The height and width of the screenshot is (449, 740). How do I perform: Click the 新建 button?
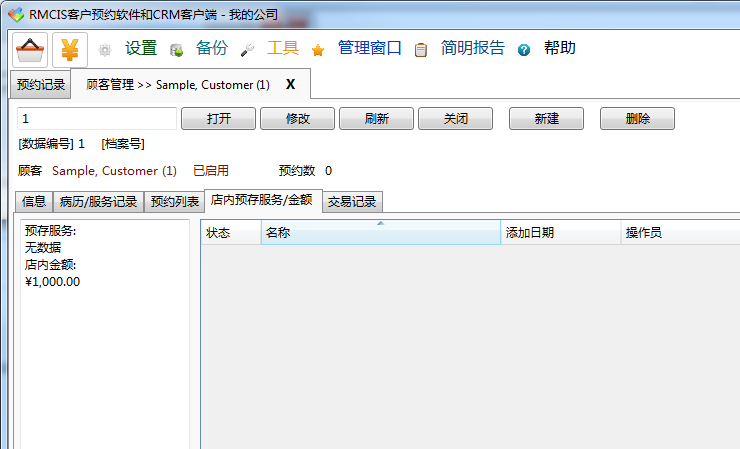(x=547, y=119)
